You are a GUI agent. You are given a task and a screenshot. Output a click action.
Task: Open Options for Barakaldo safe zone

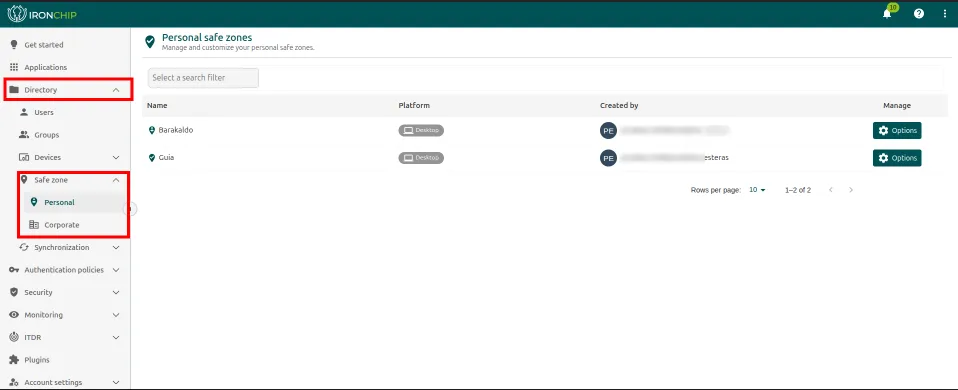click(x=897, y=130)
